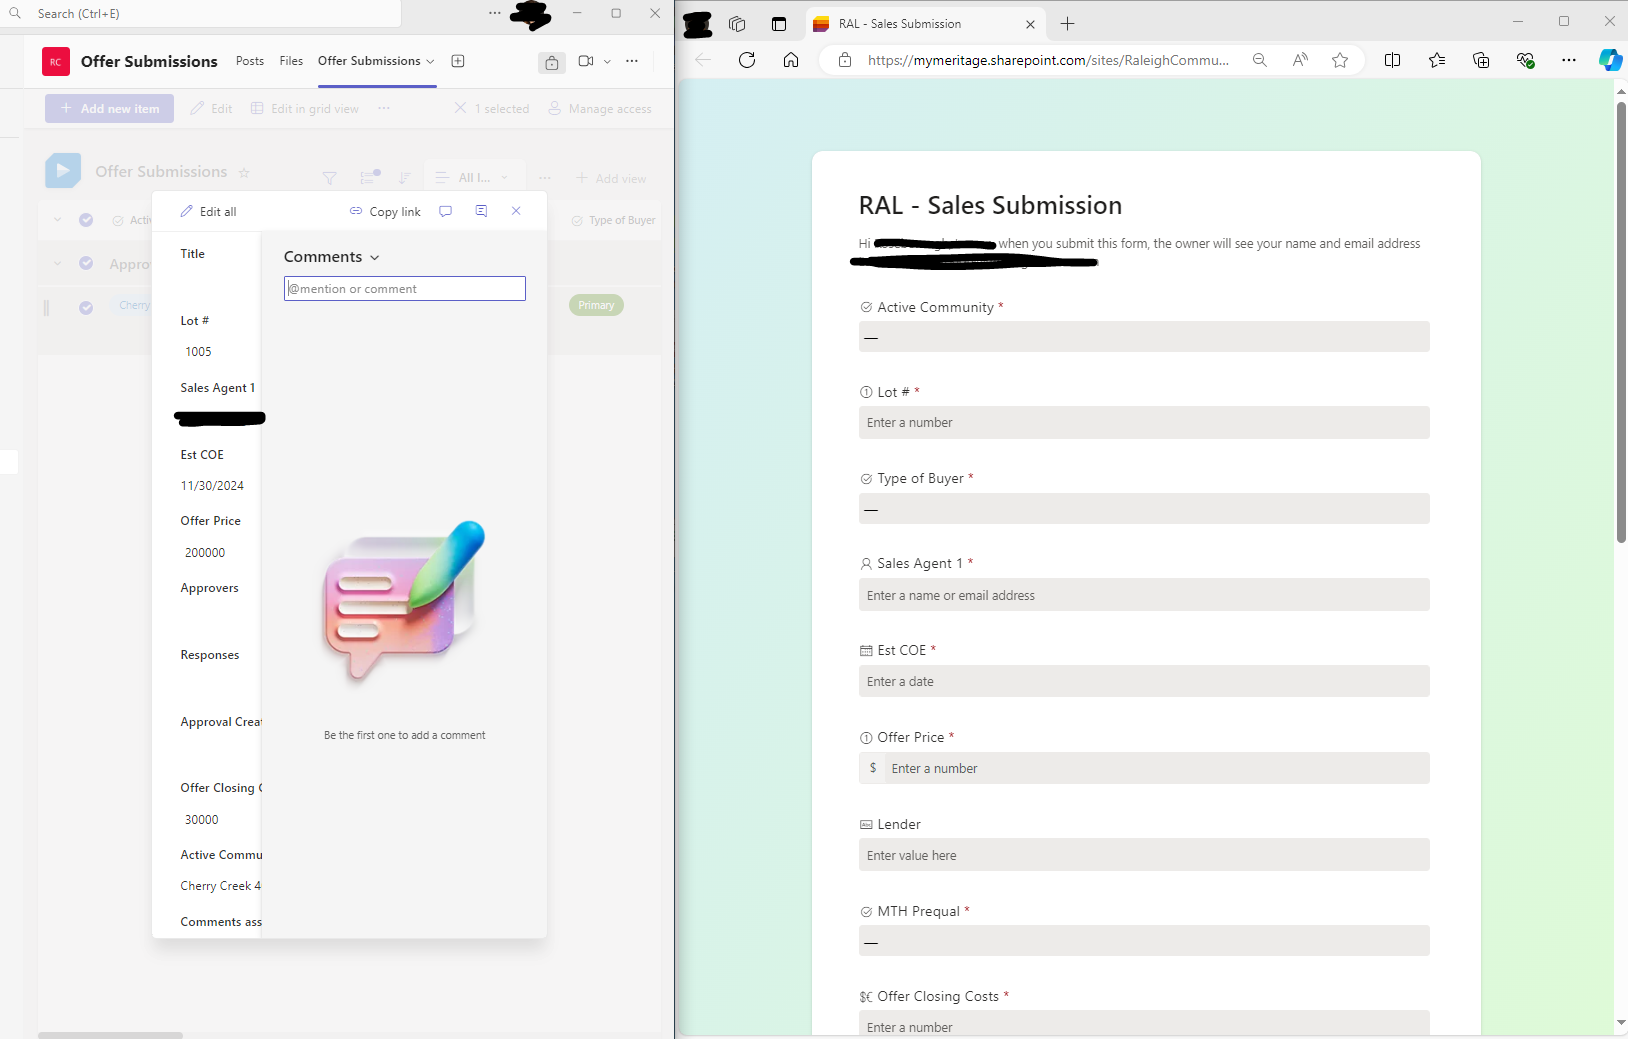Open the filter icon above the list
This screenshot has height=1039, width=1628.
[330, 178]
